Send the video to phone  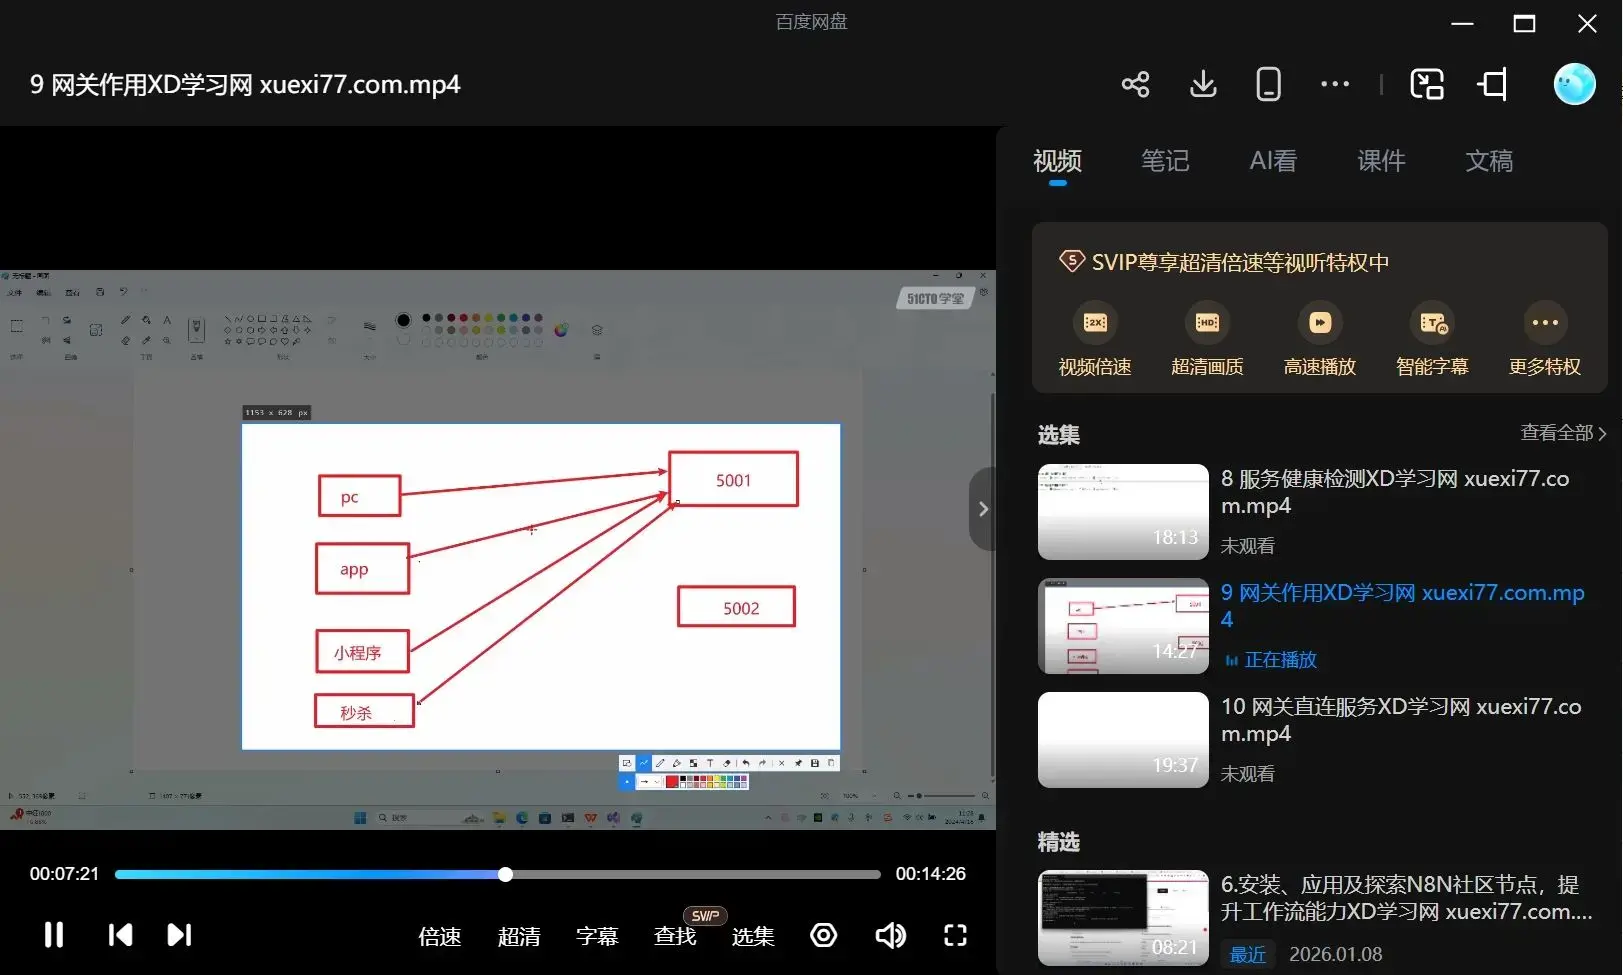point(1267,84)
